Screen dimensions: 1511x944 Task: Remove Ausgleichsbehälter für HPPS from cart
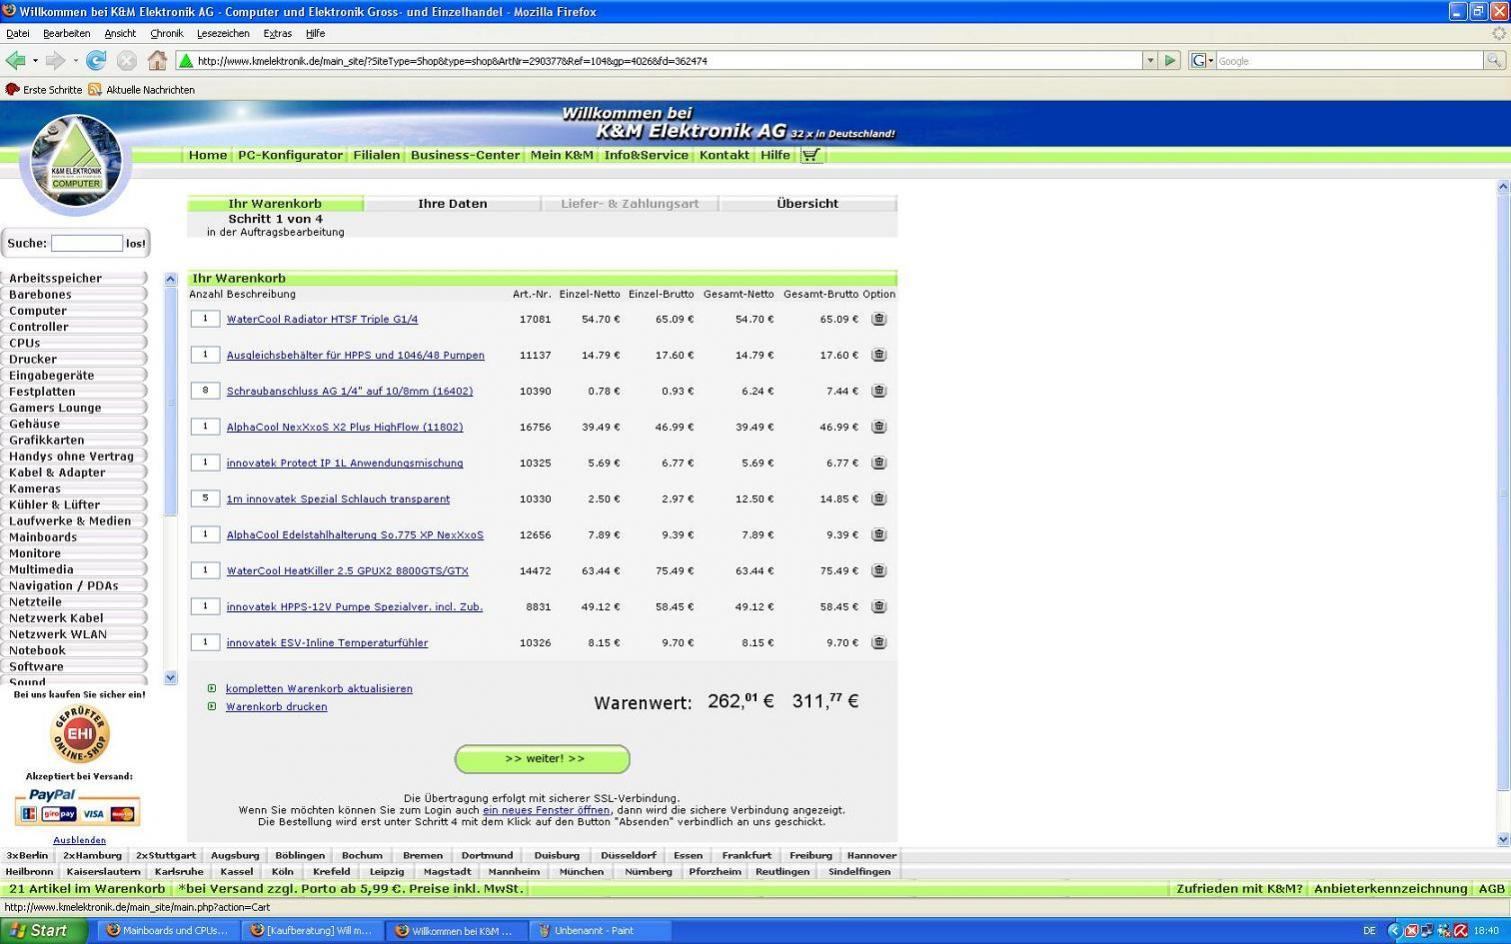(x=878, y=355)
